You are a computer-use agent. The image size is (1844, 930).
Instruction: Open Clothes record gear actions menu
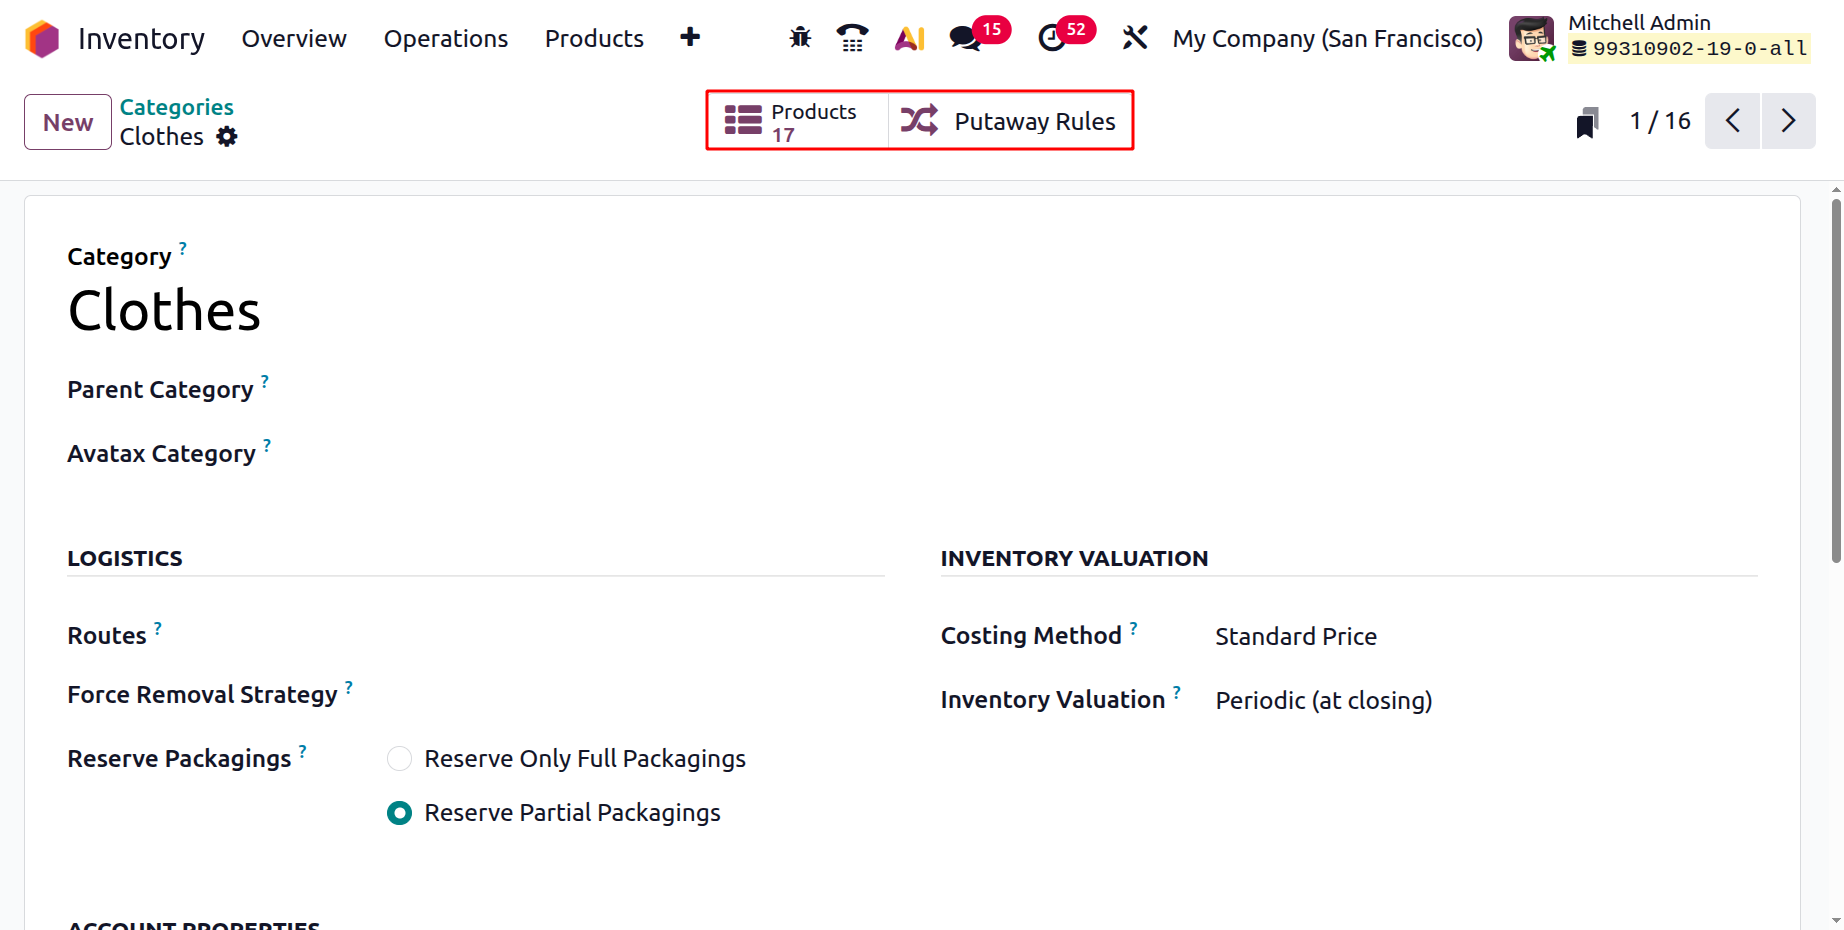click(x=228, y=137)
